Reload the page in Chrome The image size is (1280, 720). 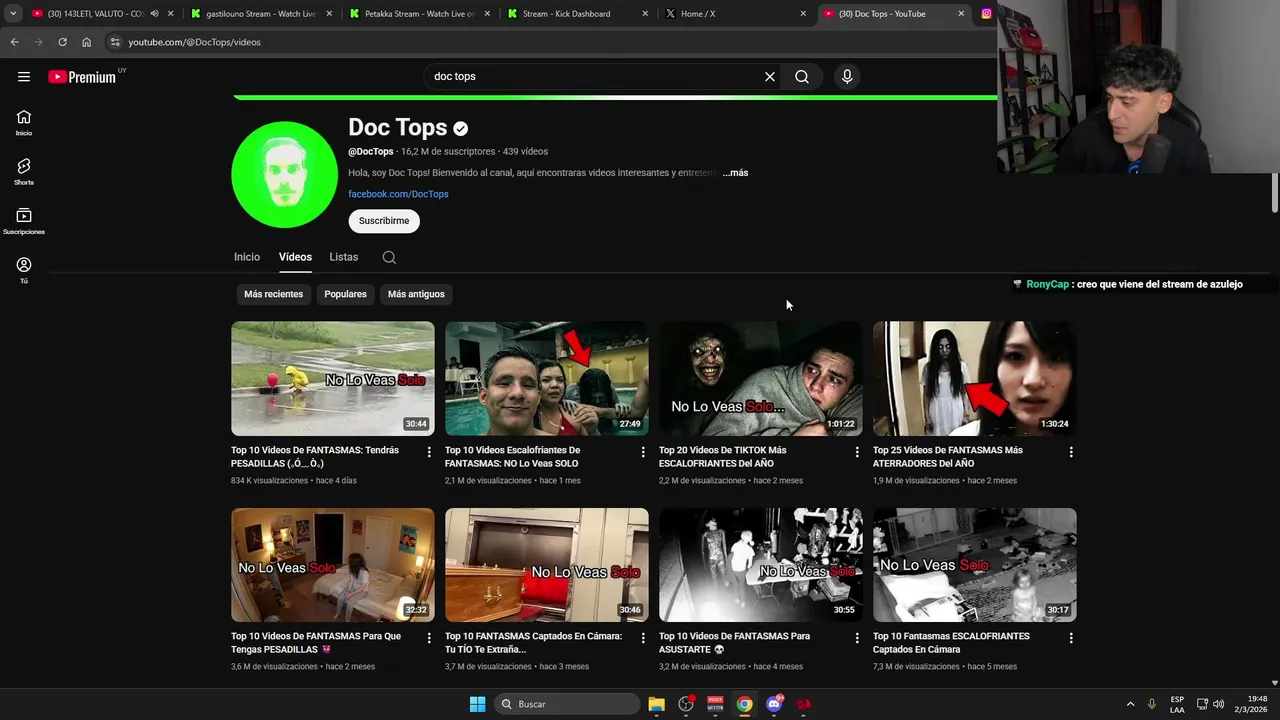(x=62, y=42)
